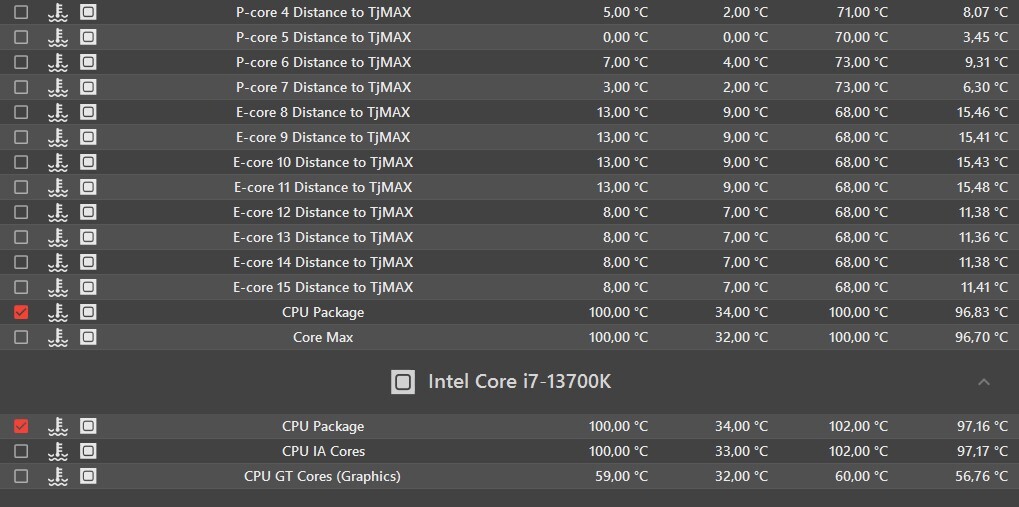Click chip icon on Core Max row
Viewport: 1019px width, 507px height.
pyautogui.click(x=88, y=337)
